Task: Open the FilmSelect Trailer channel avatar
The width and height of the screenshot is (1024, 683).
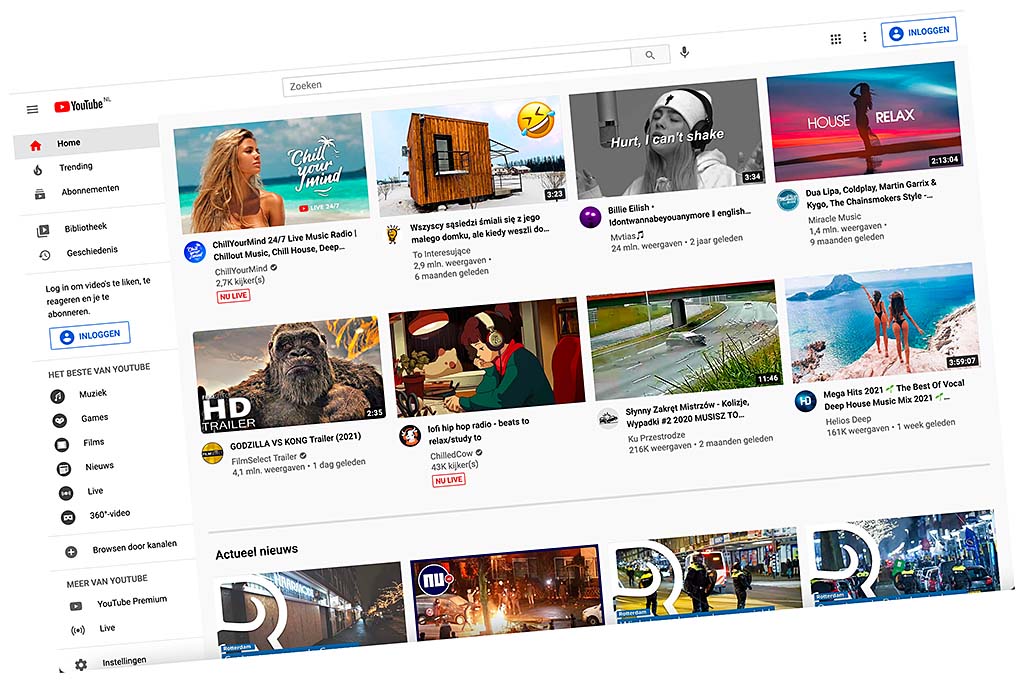Action: [x=212, y=453]
